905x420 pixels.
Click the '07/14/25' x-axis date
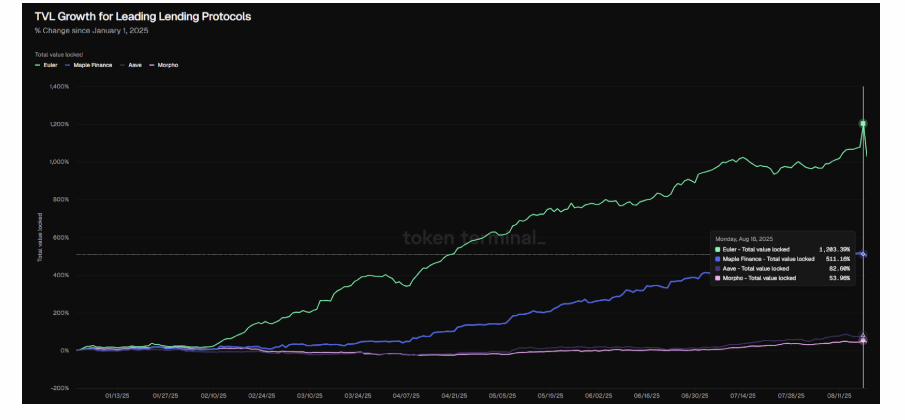[742, 396]
